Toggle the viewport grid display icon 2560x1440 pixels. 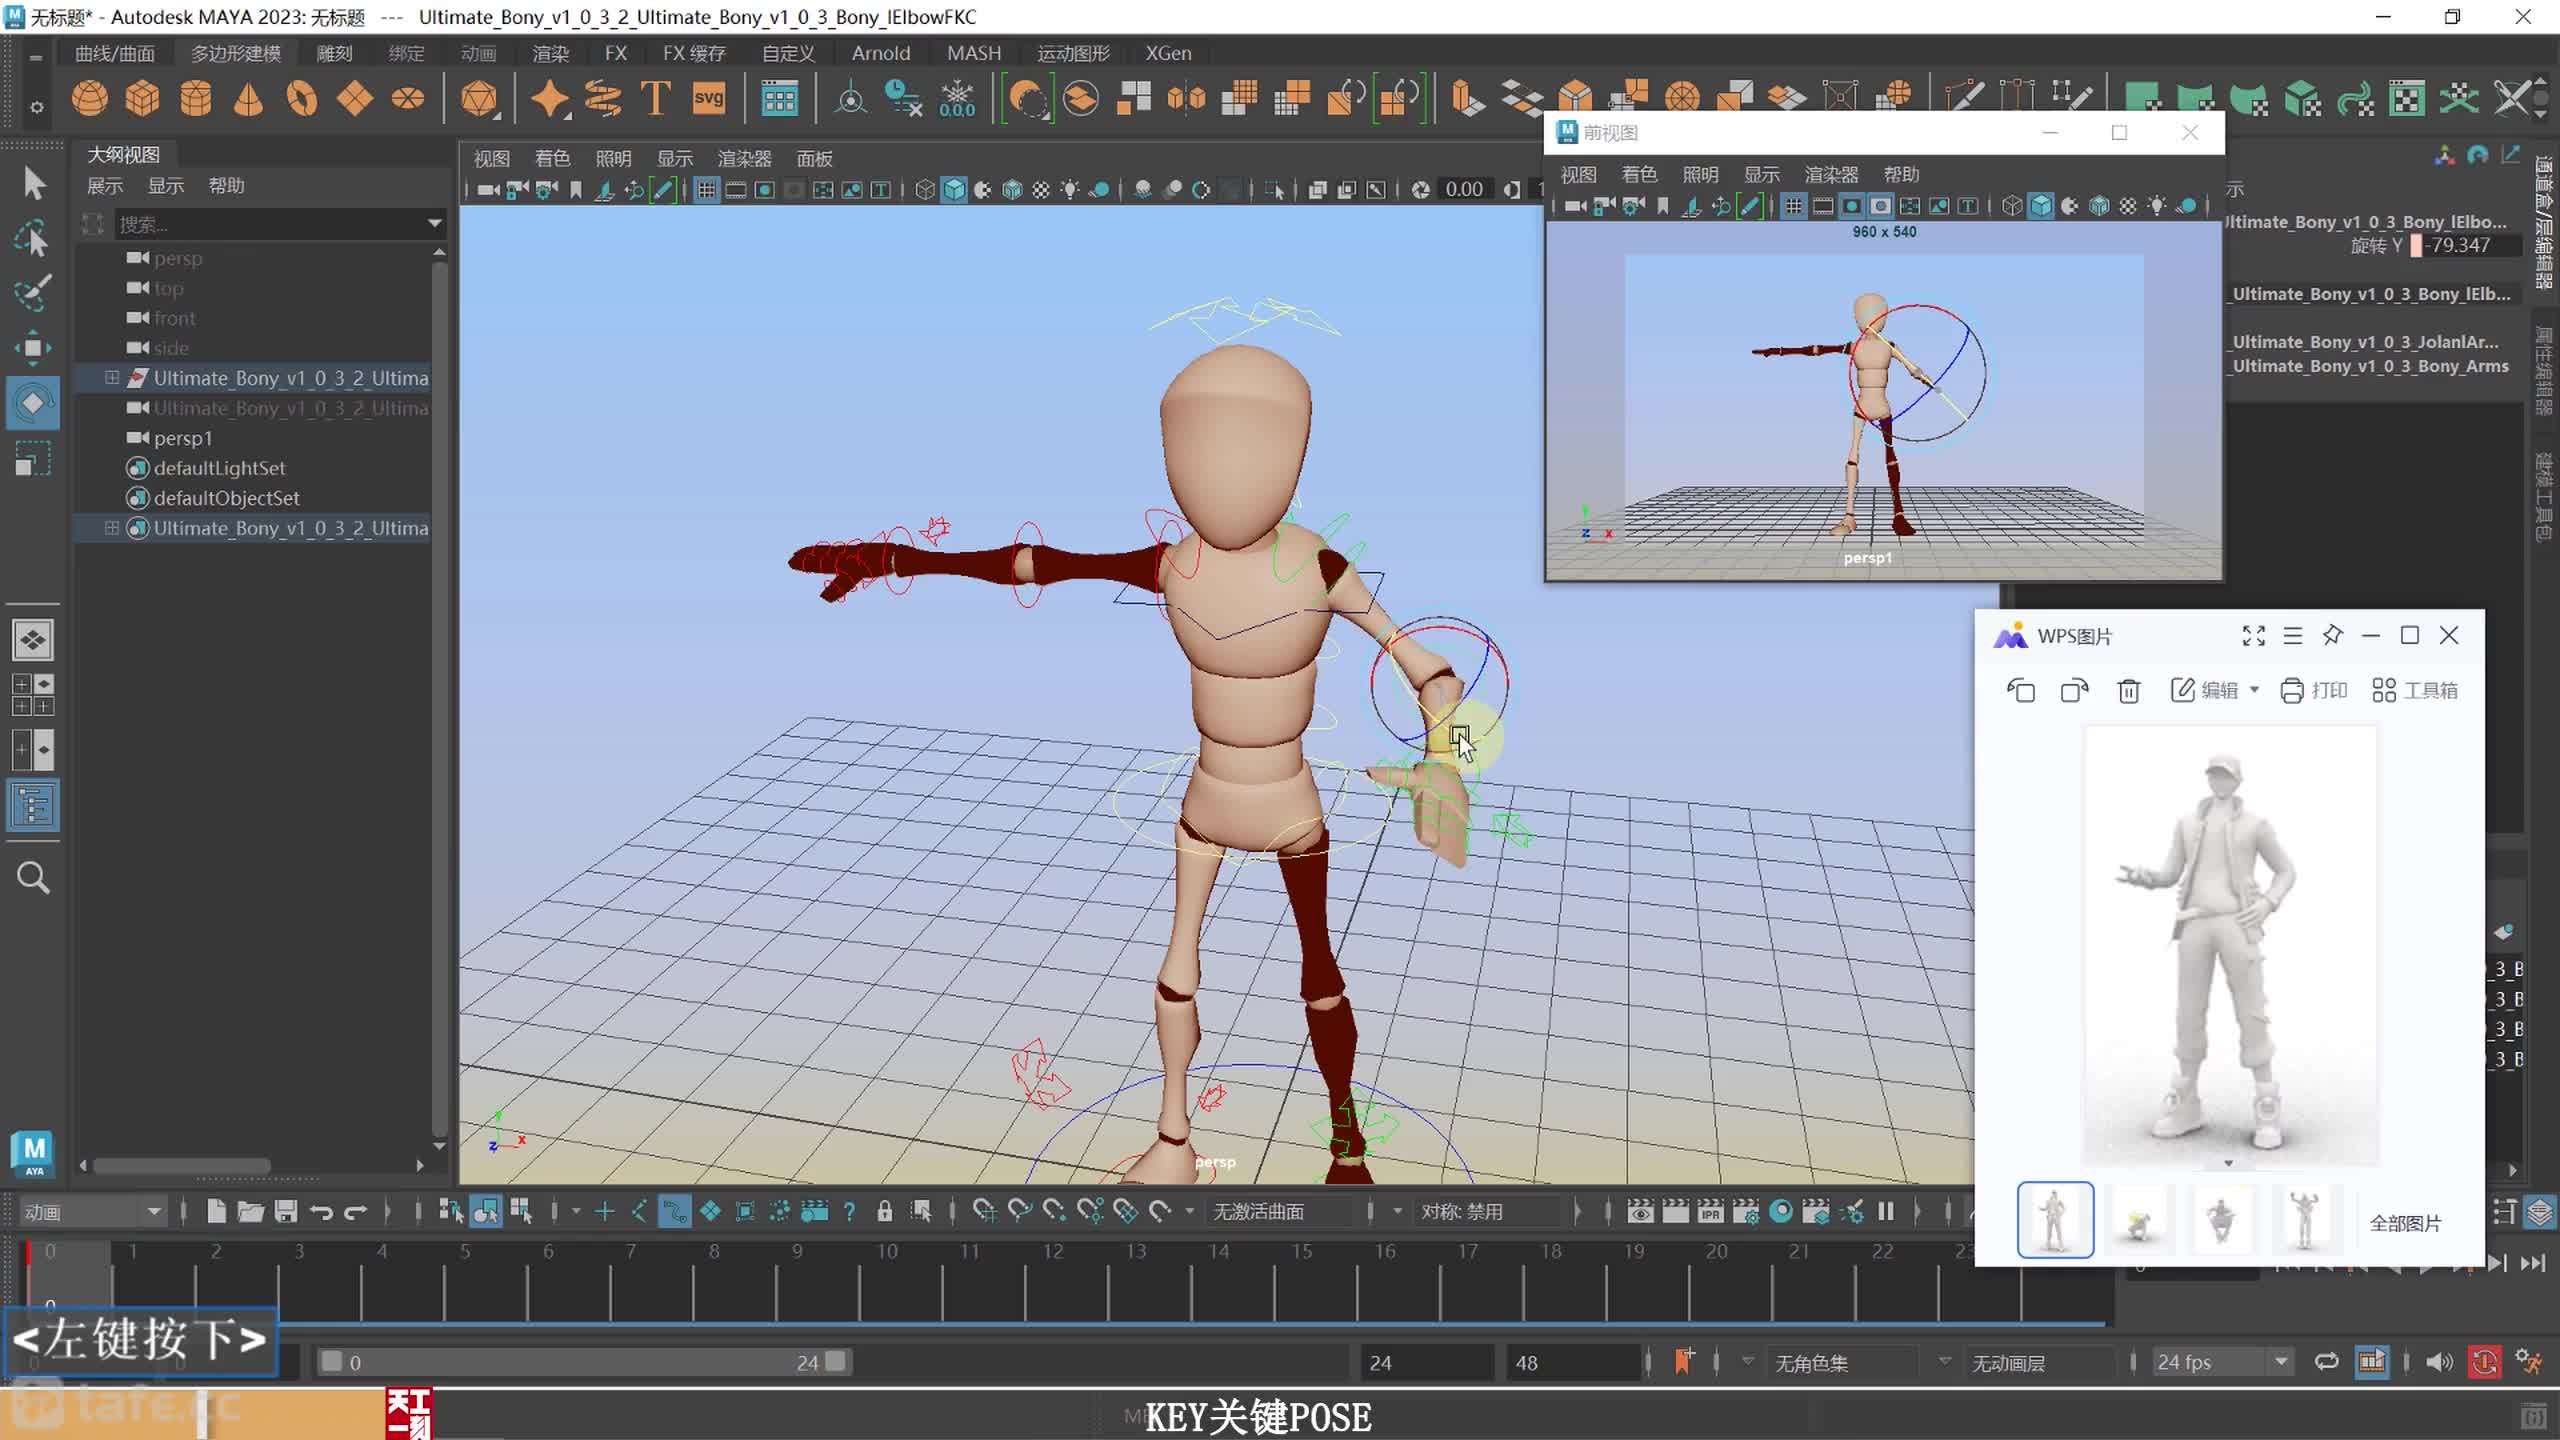coord(706,190)
